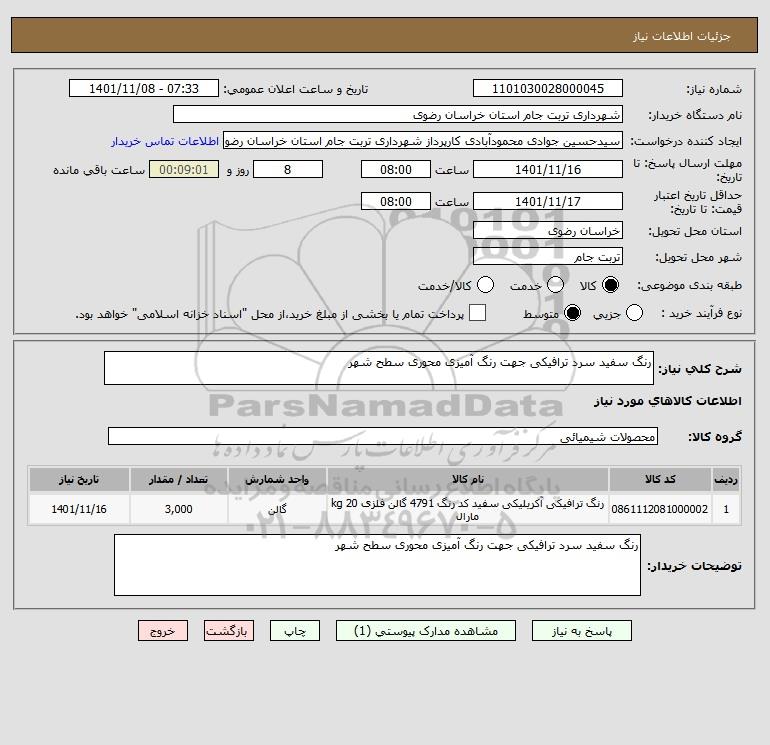Screen dimensions: 770x745
Task: Click the کد کالا column header
Action: (x=660, y=479)
